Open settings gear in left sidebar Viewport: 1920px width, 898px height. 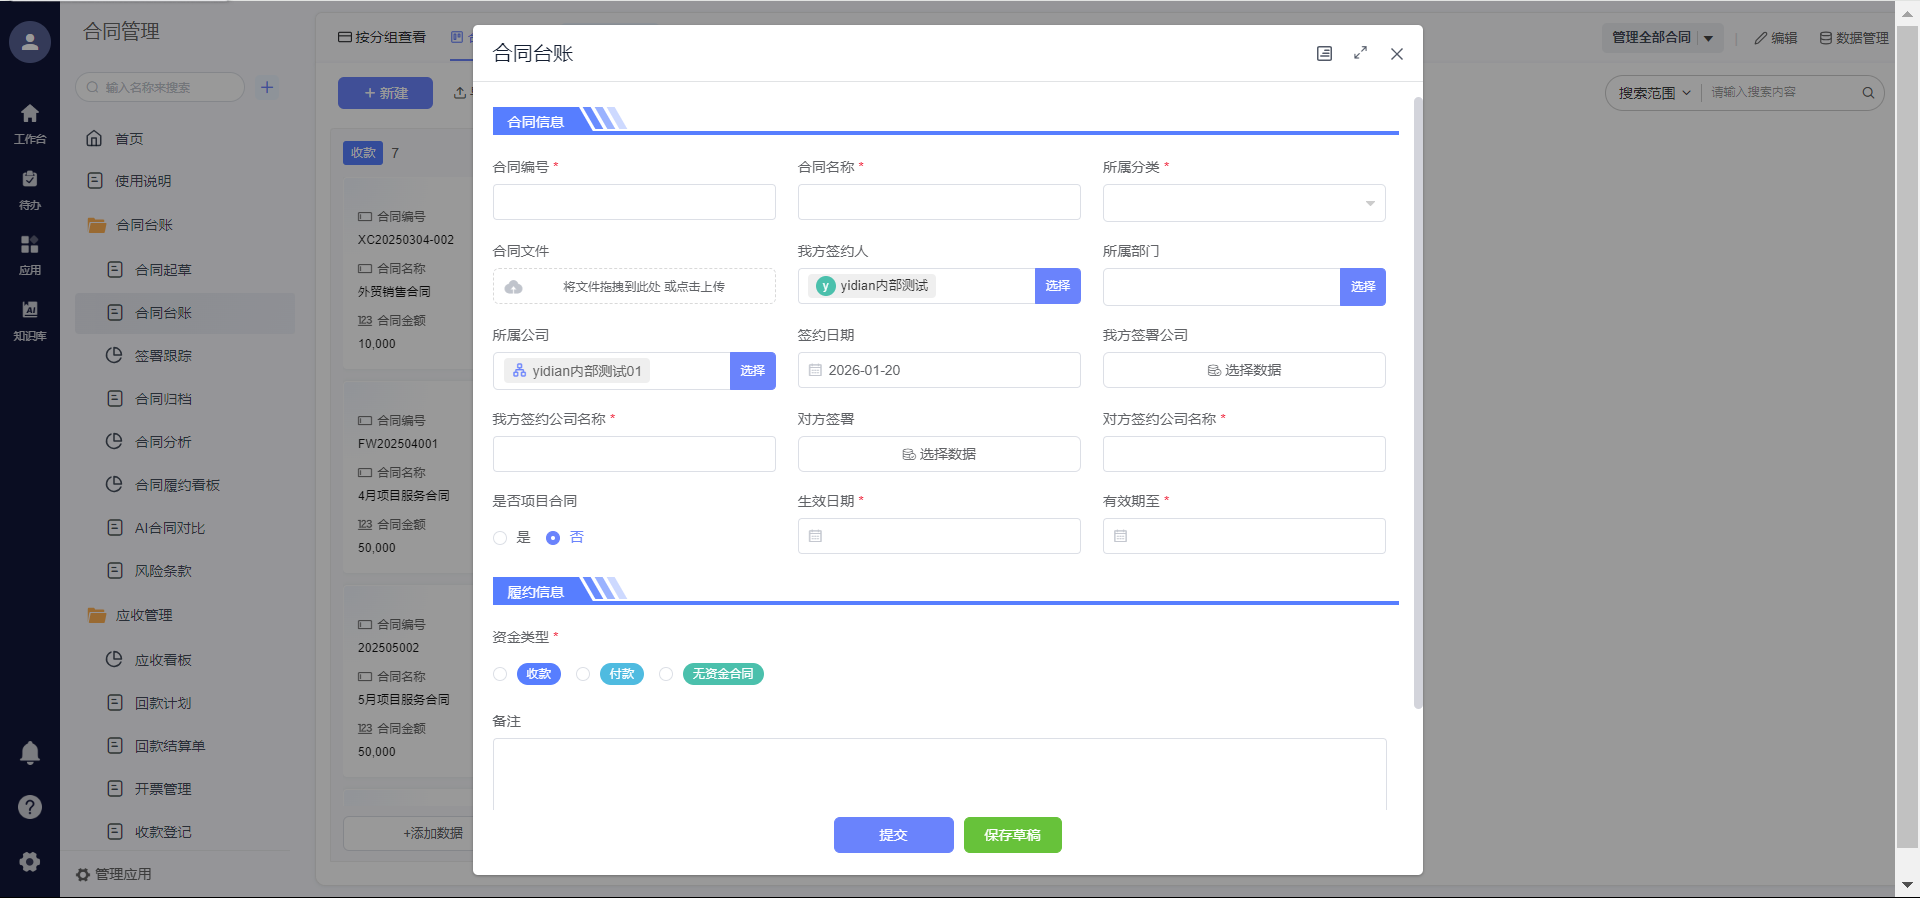30,861
